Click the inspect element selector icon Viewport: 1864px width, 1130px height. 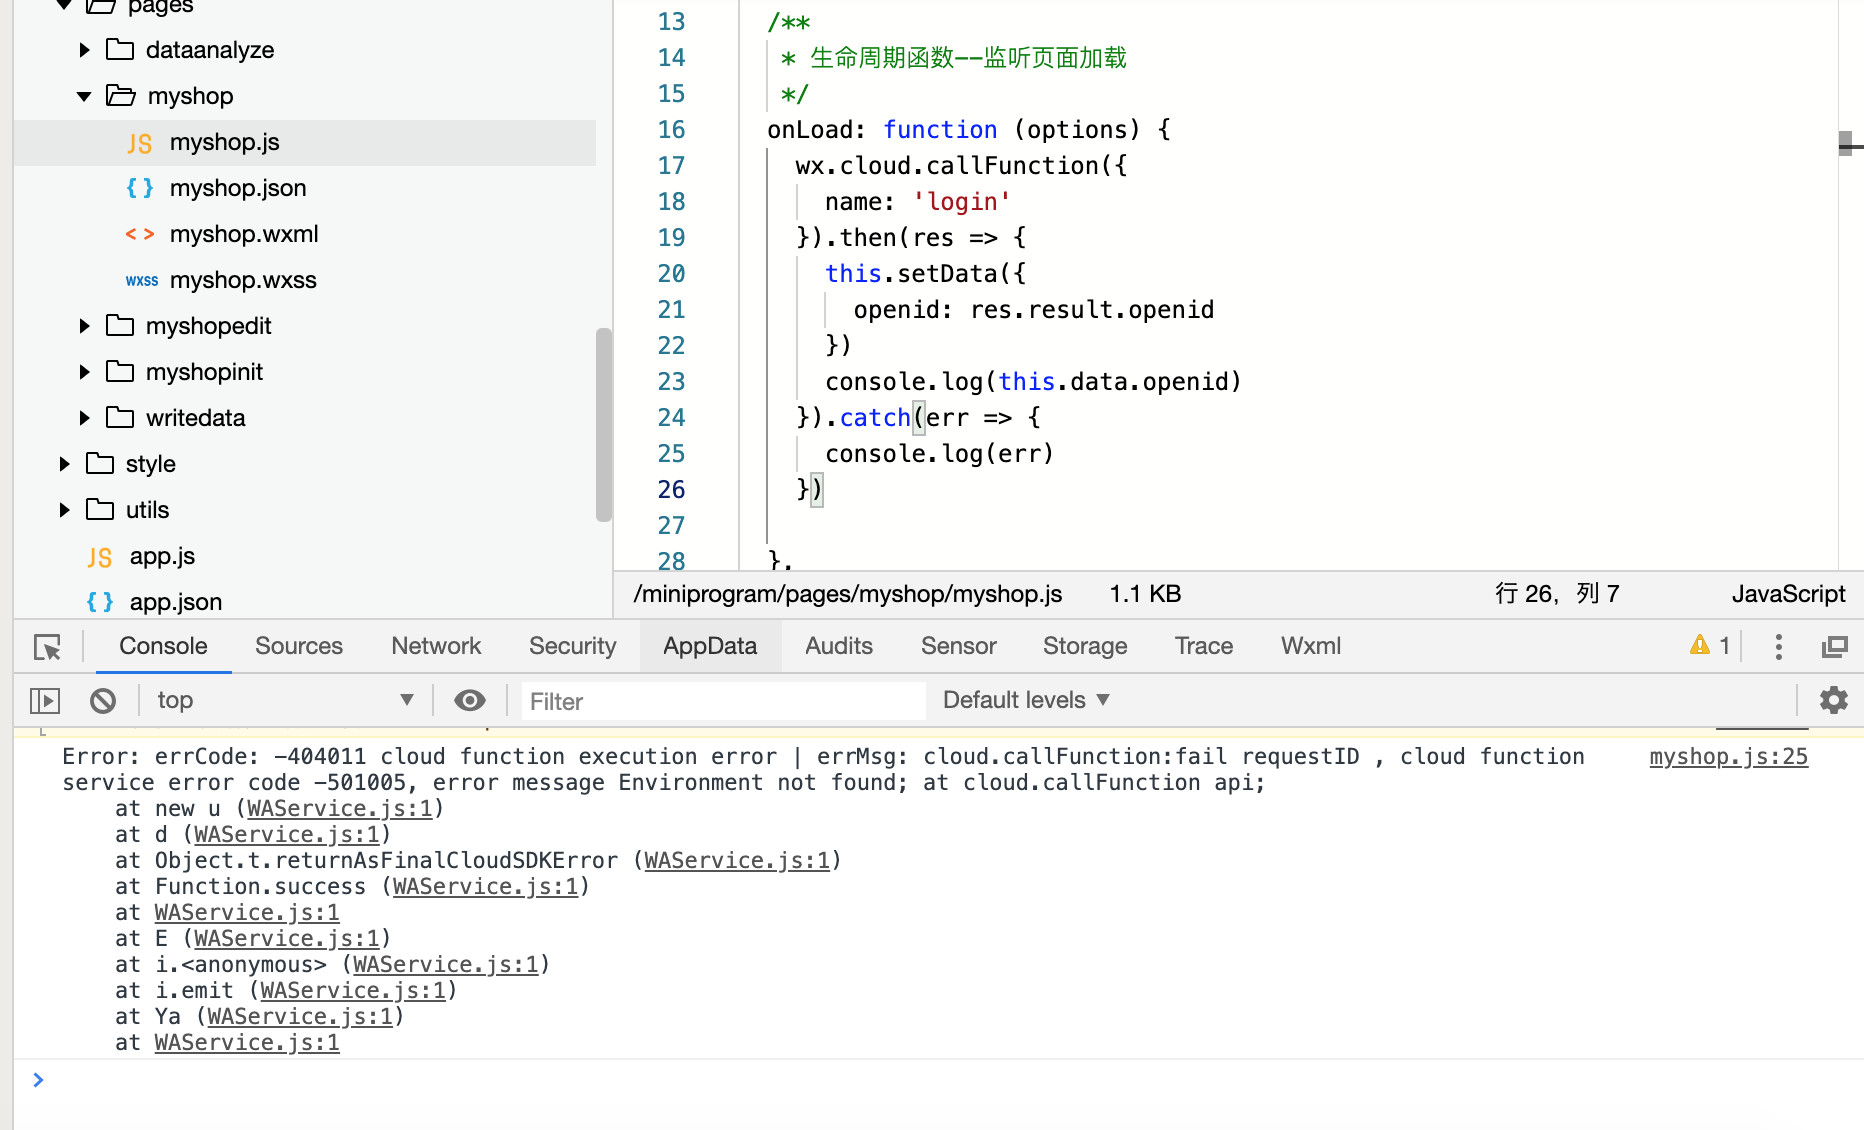[47, 647]
